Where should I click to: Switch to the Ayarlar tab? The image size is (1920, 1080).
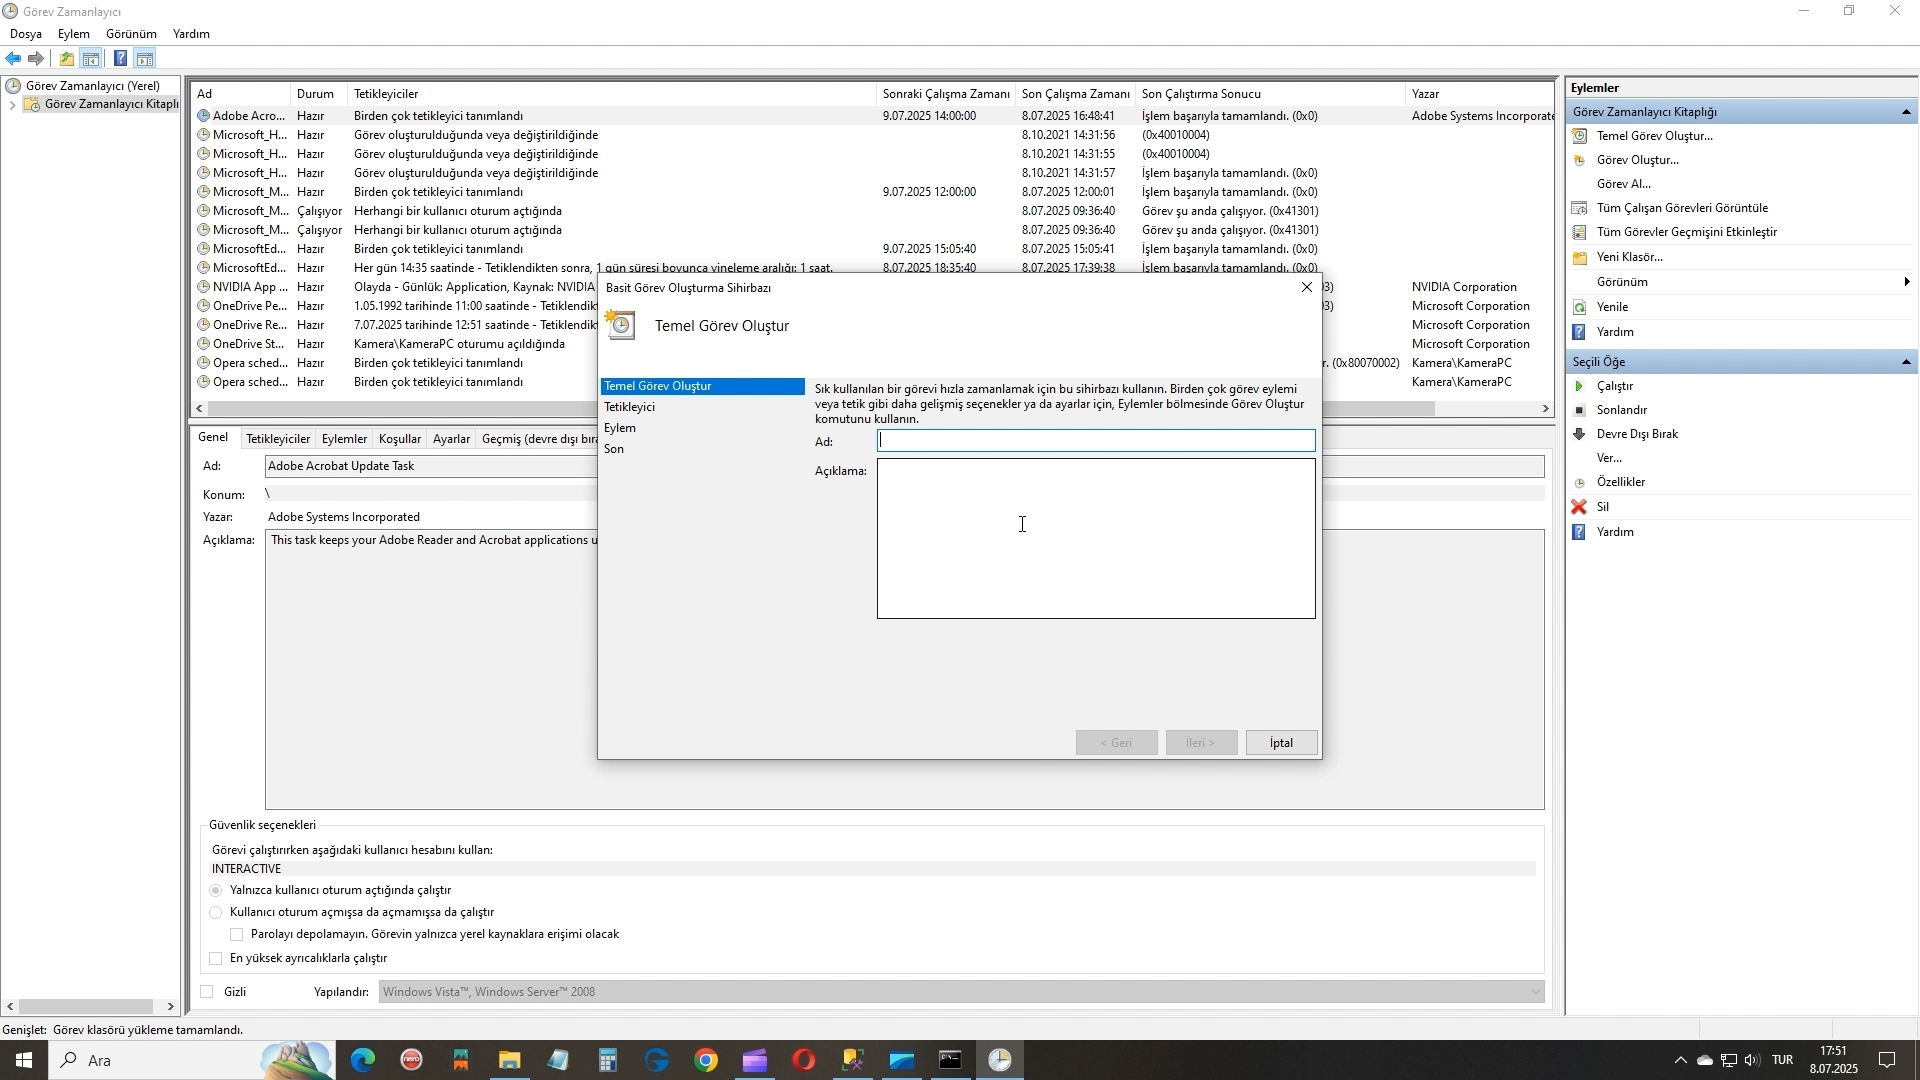pos(451,439)
